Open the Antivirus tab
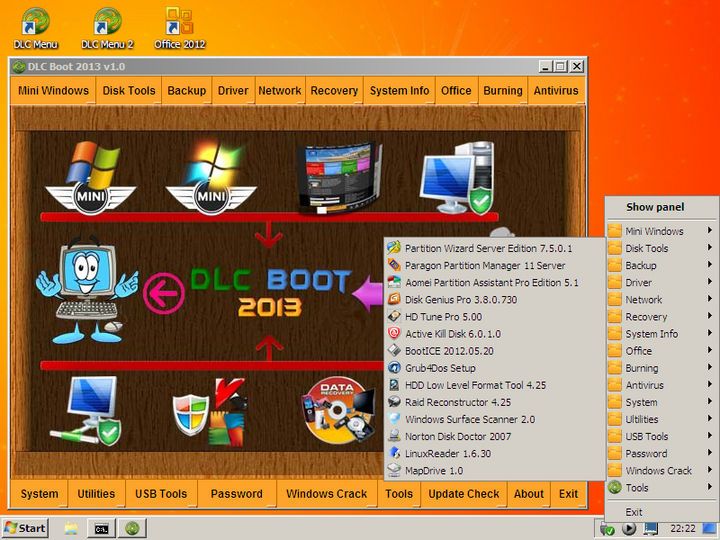Image resolution: width=720 pixels, height=540 pixels. tap(556, 90)
